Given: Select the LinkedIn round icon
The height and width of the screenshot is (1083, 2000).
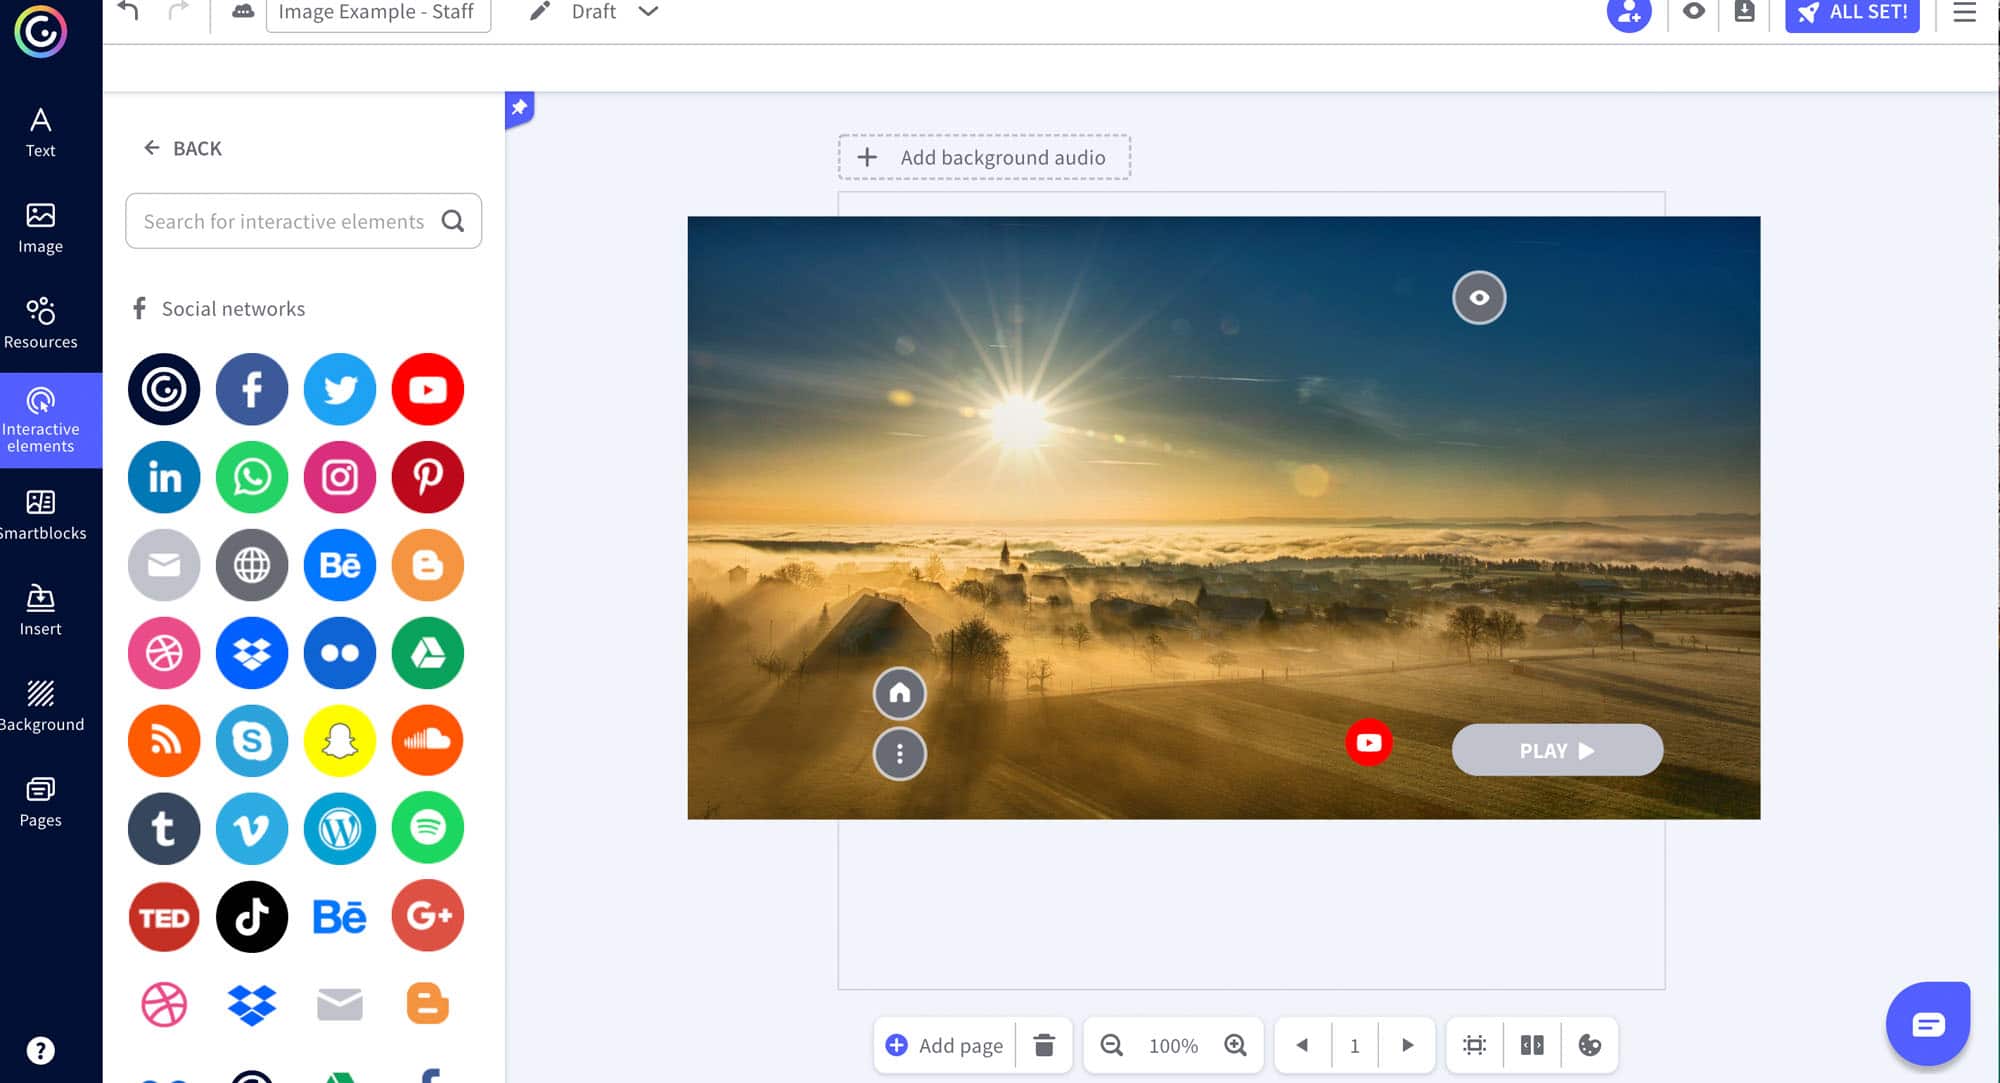Looking at the screenshot, I should click(x=164, y=477).
